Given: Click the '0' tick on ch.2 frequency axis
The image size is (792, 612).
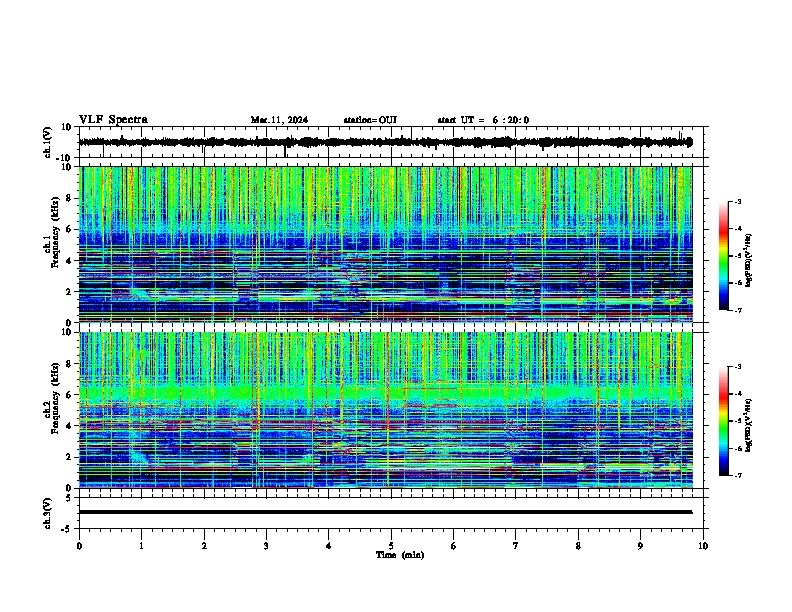Looking at the screenshot, I should click(x=69, y=488).
